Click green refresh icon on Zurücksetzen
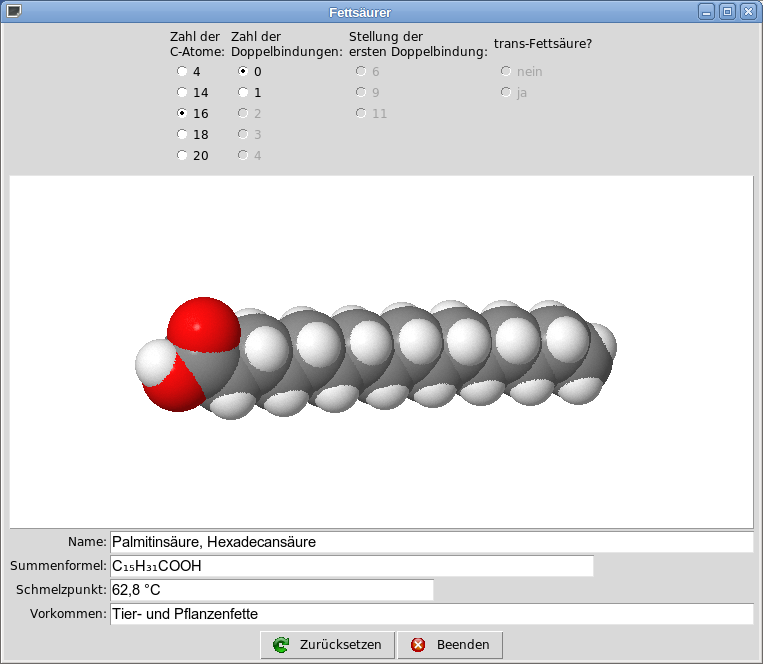 click(x=281, y=645)
